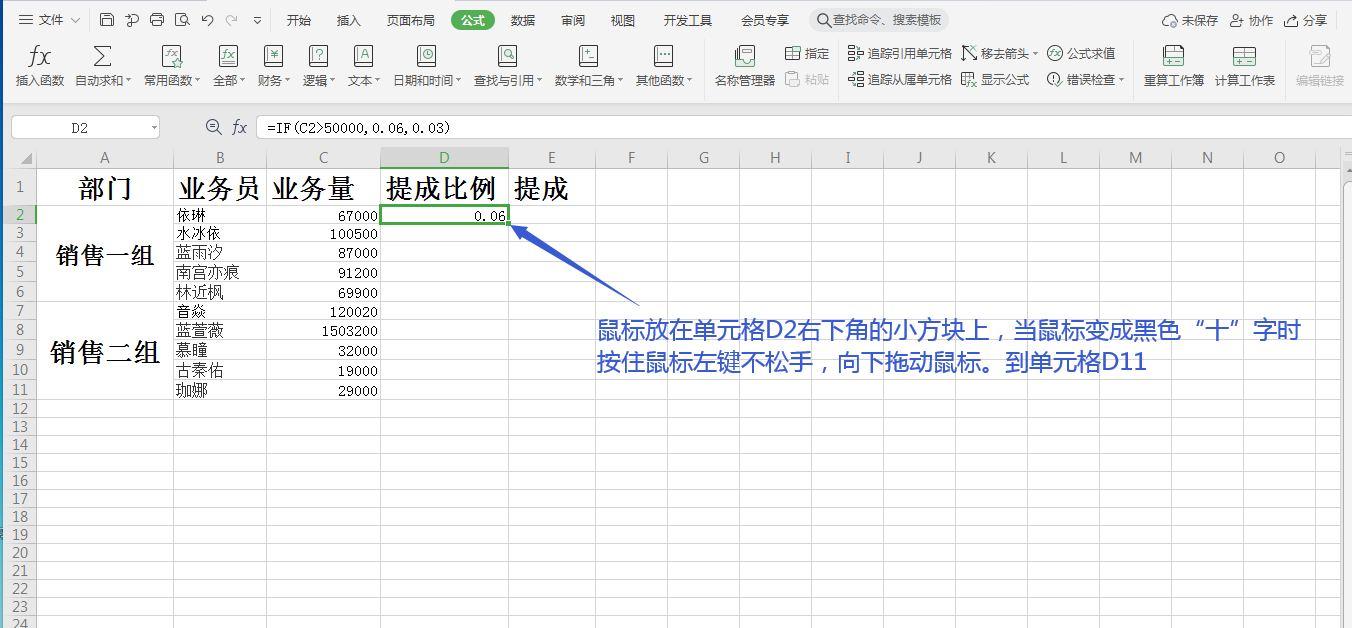
Task: Click the Financial (财务) functions icon
Action: coord(273,56)
